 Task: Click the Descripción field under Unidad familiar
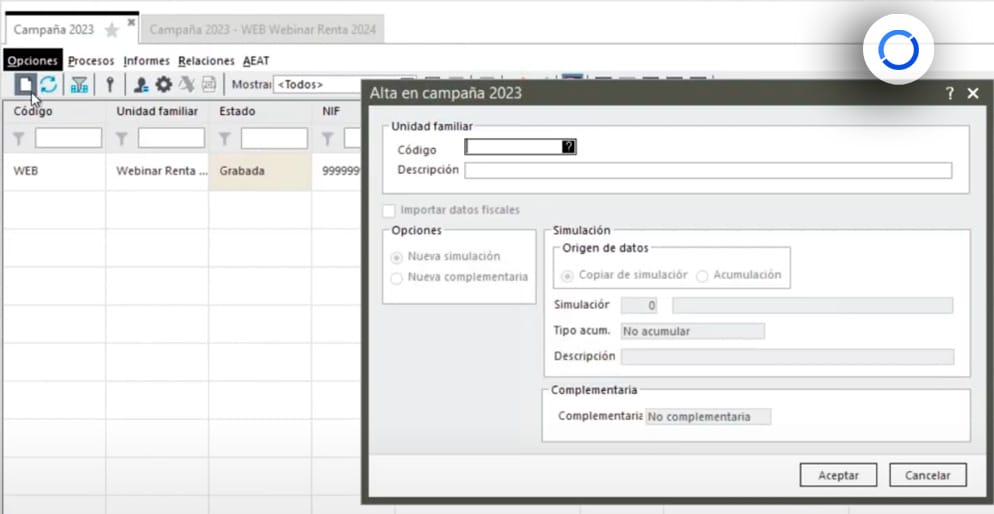(708, 170)
